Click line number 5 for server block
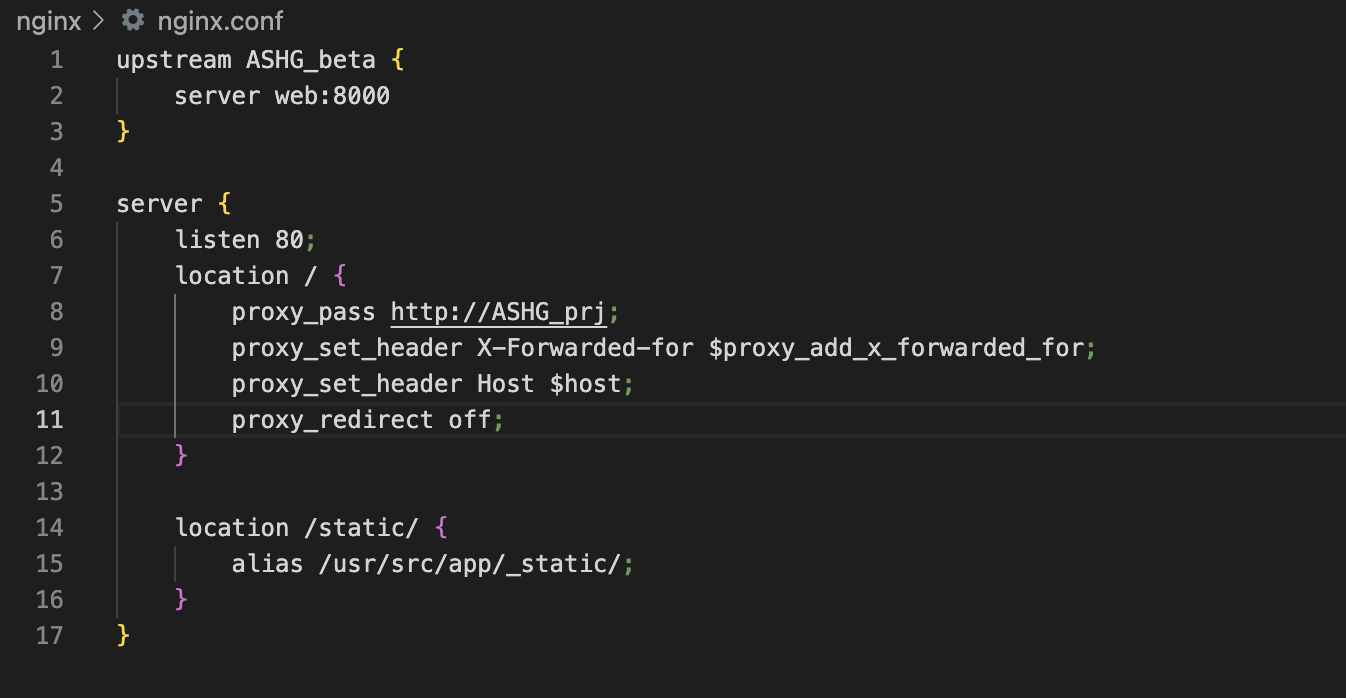The image size is (1346, 698). [x=55, y=204]
